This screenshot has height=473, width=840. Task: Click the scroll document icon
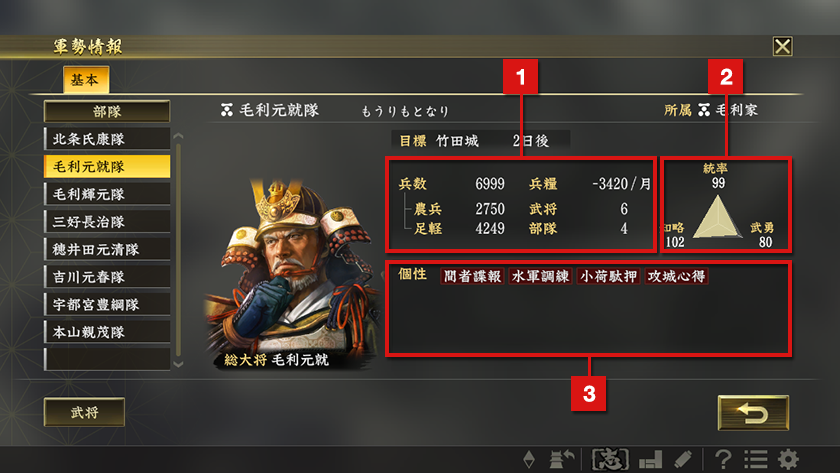pos(683,459)
